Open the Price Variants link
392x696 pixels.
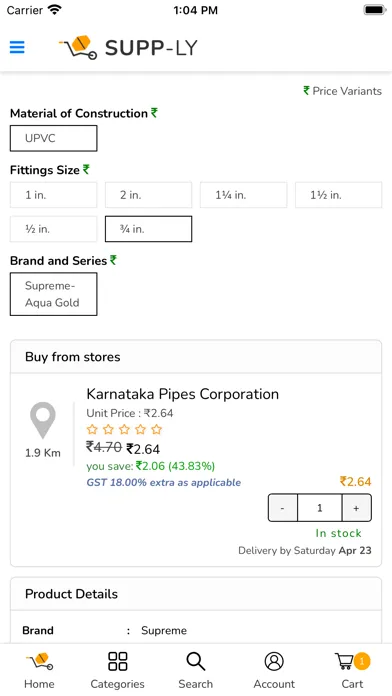pos(342,91)
